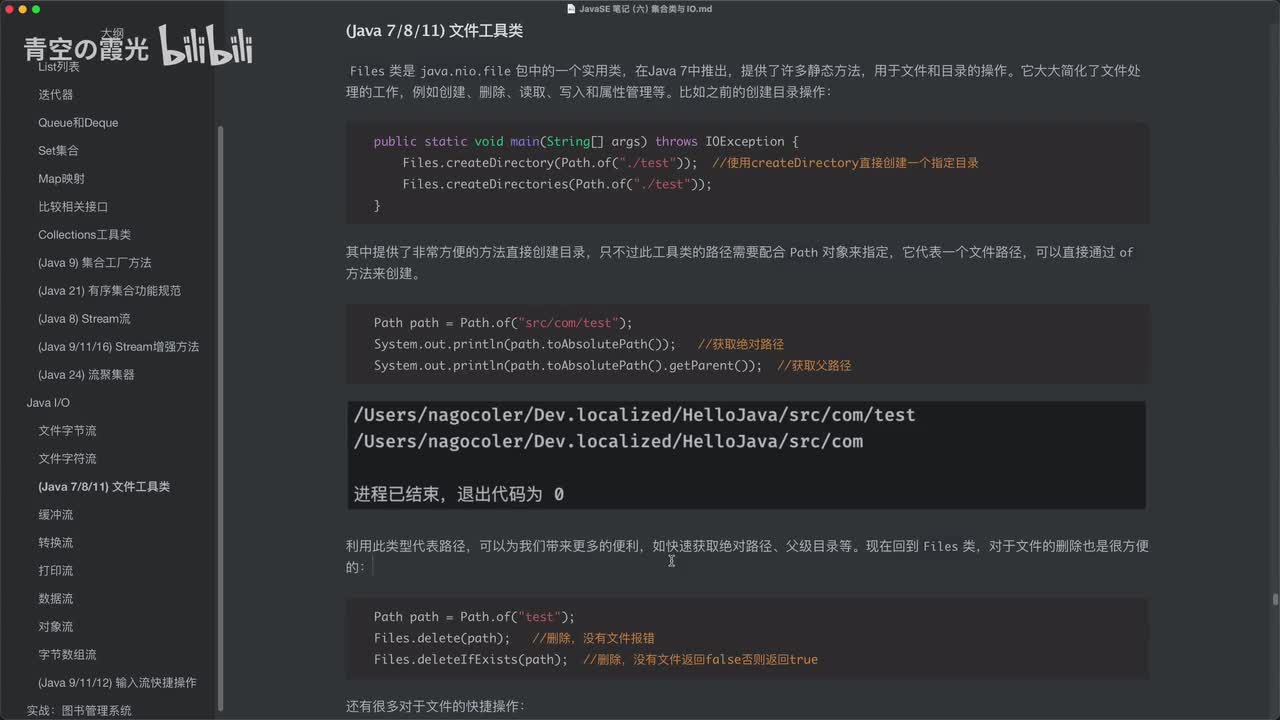Image resolution: width=1280 pixels, height=720 pixels.
Task: Go to 缓冲流 in the outline
Action: [x=55, y=514]
